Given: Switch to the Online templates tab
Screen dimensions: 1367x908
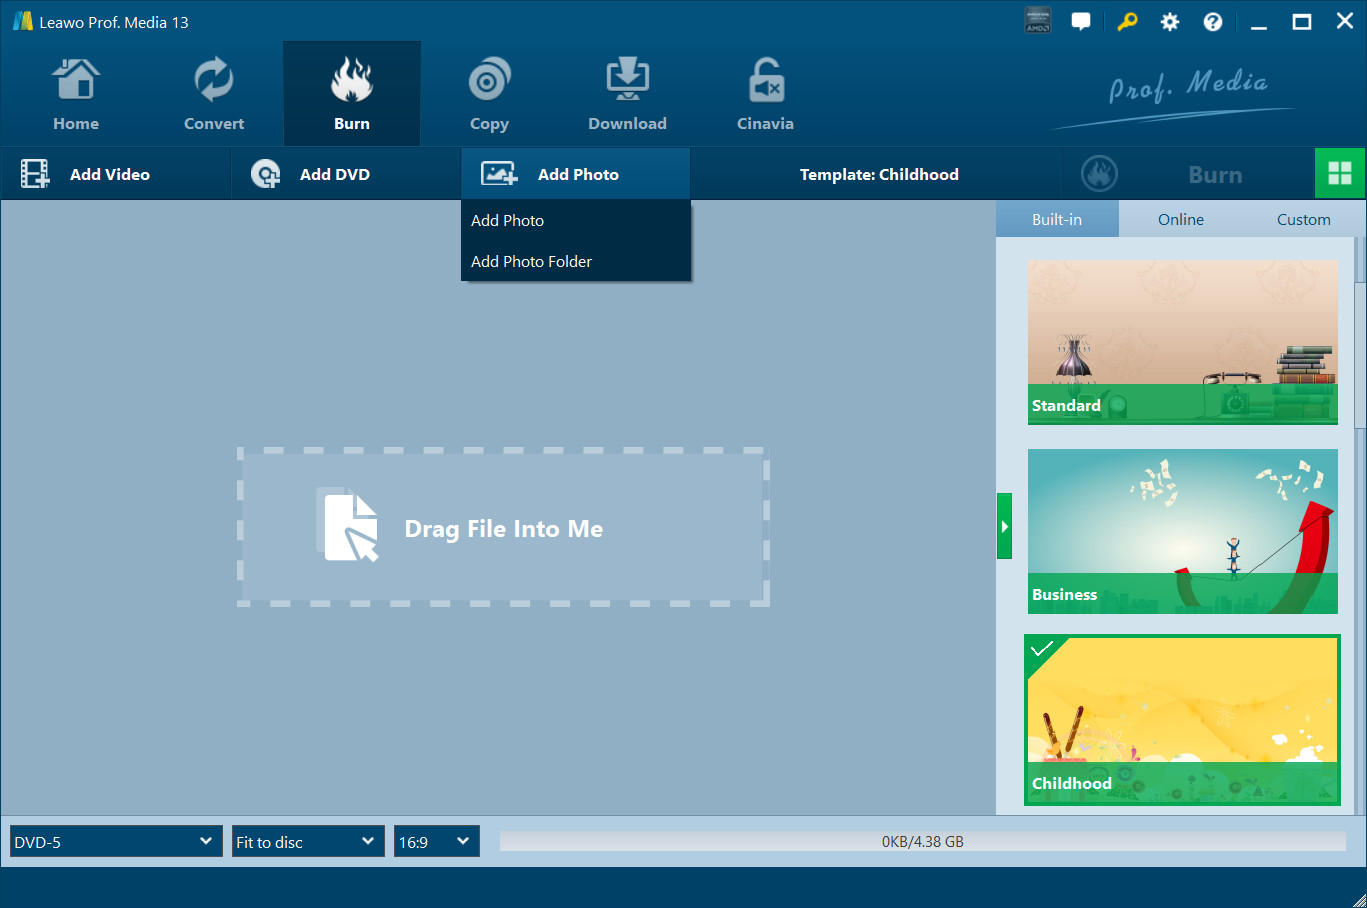Looking at the screenshot, I should pyautogui.click(x=1180, y=220).
